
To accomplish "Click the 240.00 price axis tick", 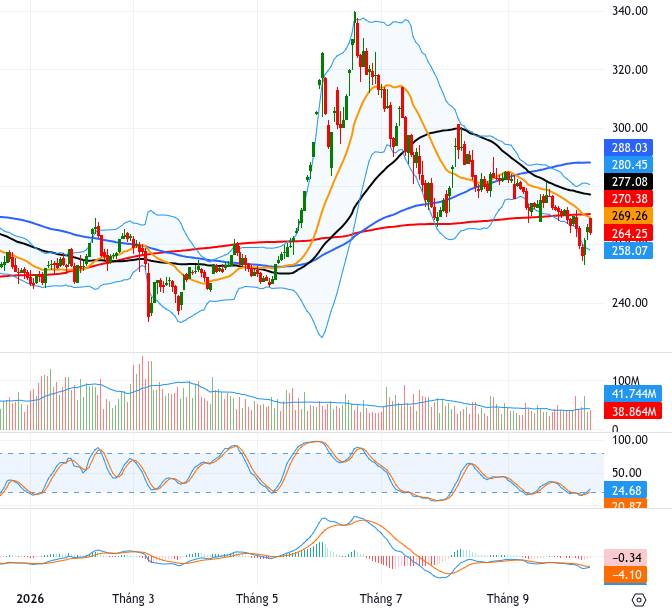I will tap(630, 303).
